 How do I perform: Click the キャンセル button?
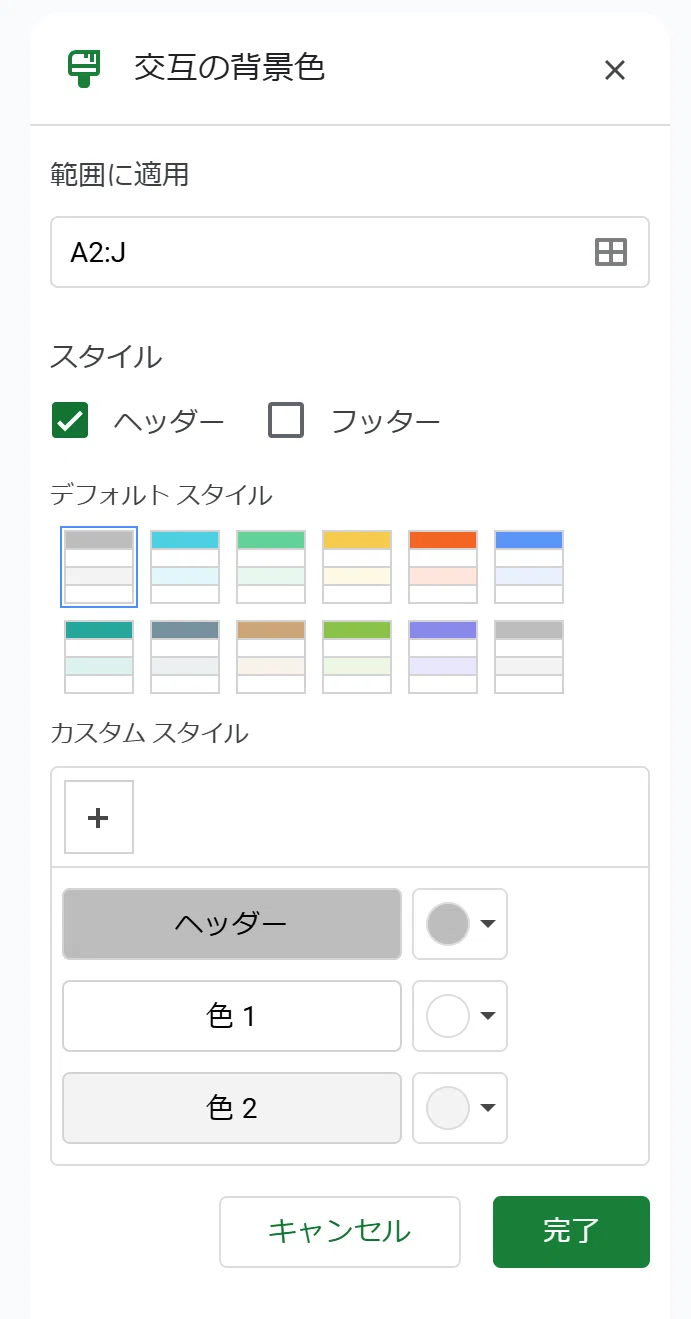[x=340, y=1232]
